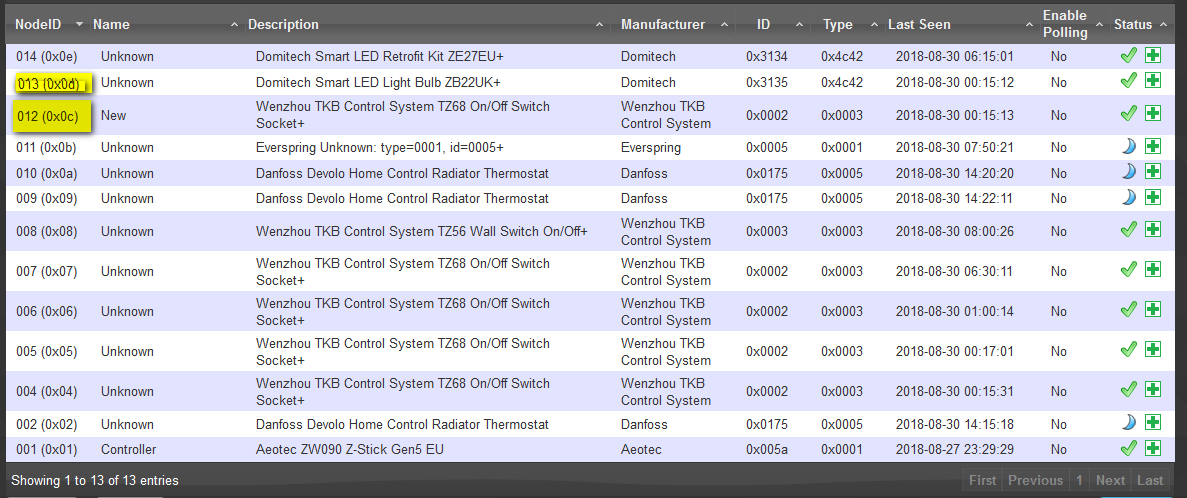Select highlighted node 012 (0x0c) cell
Screen dimensions: 1187x498
(x=52, y=116)
